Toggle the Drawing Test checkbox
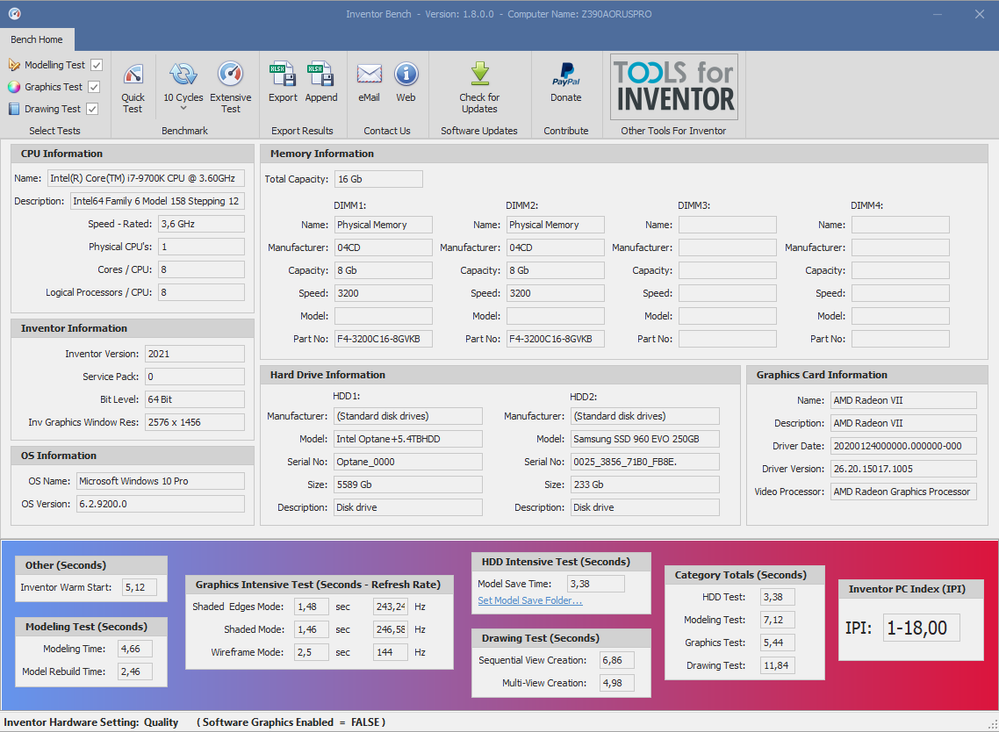Image resolution: width=999 pixels, height=732 pixels. (x=92, y=109)
